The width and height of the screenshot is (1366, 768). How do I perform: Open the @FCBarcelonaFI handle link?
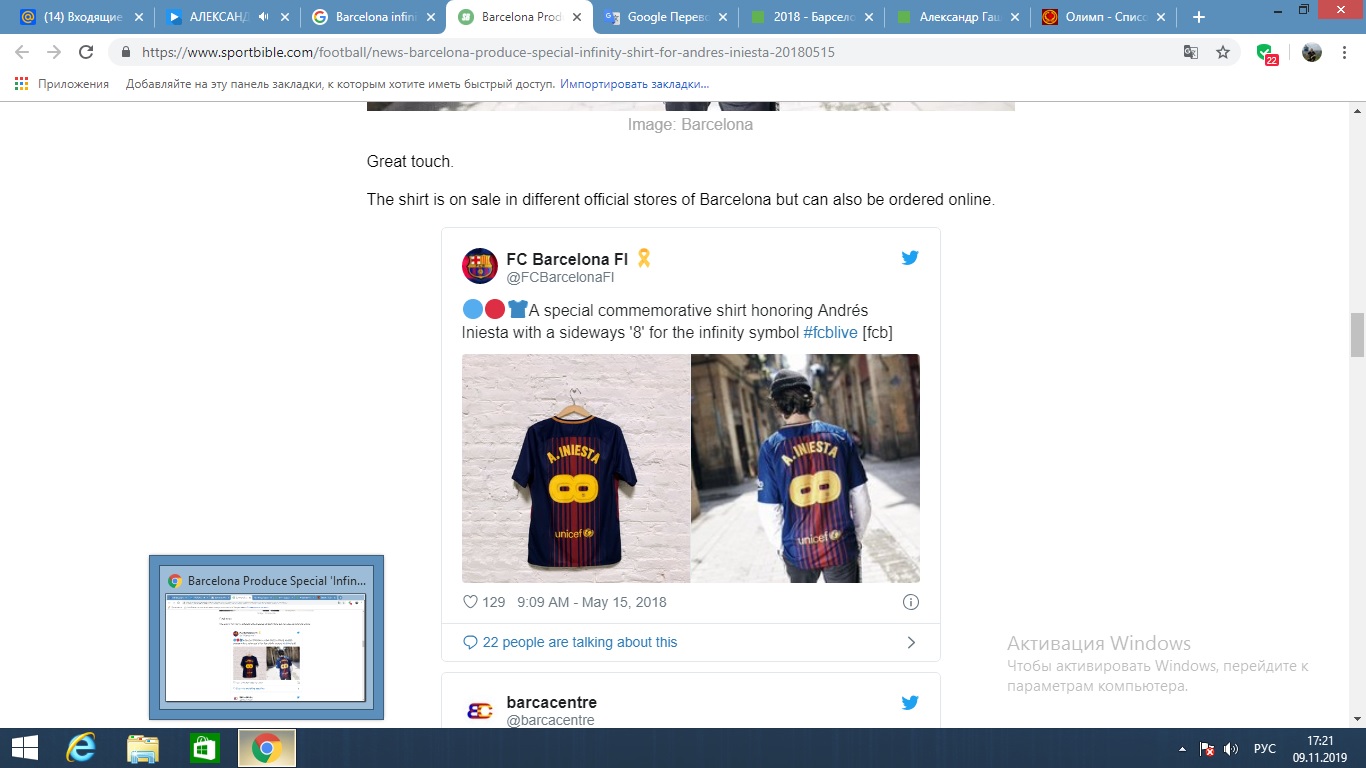[560, 277]
